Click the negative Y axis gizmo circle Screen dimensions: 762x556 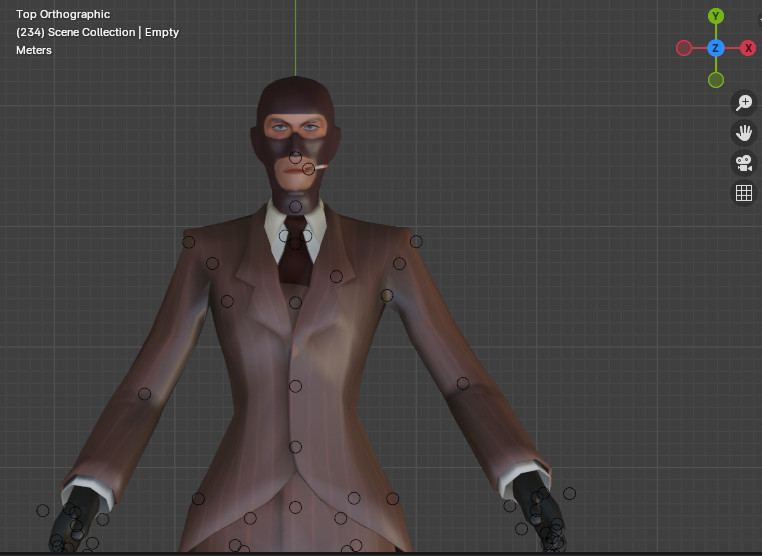(x=715, y=80)
